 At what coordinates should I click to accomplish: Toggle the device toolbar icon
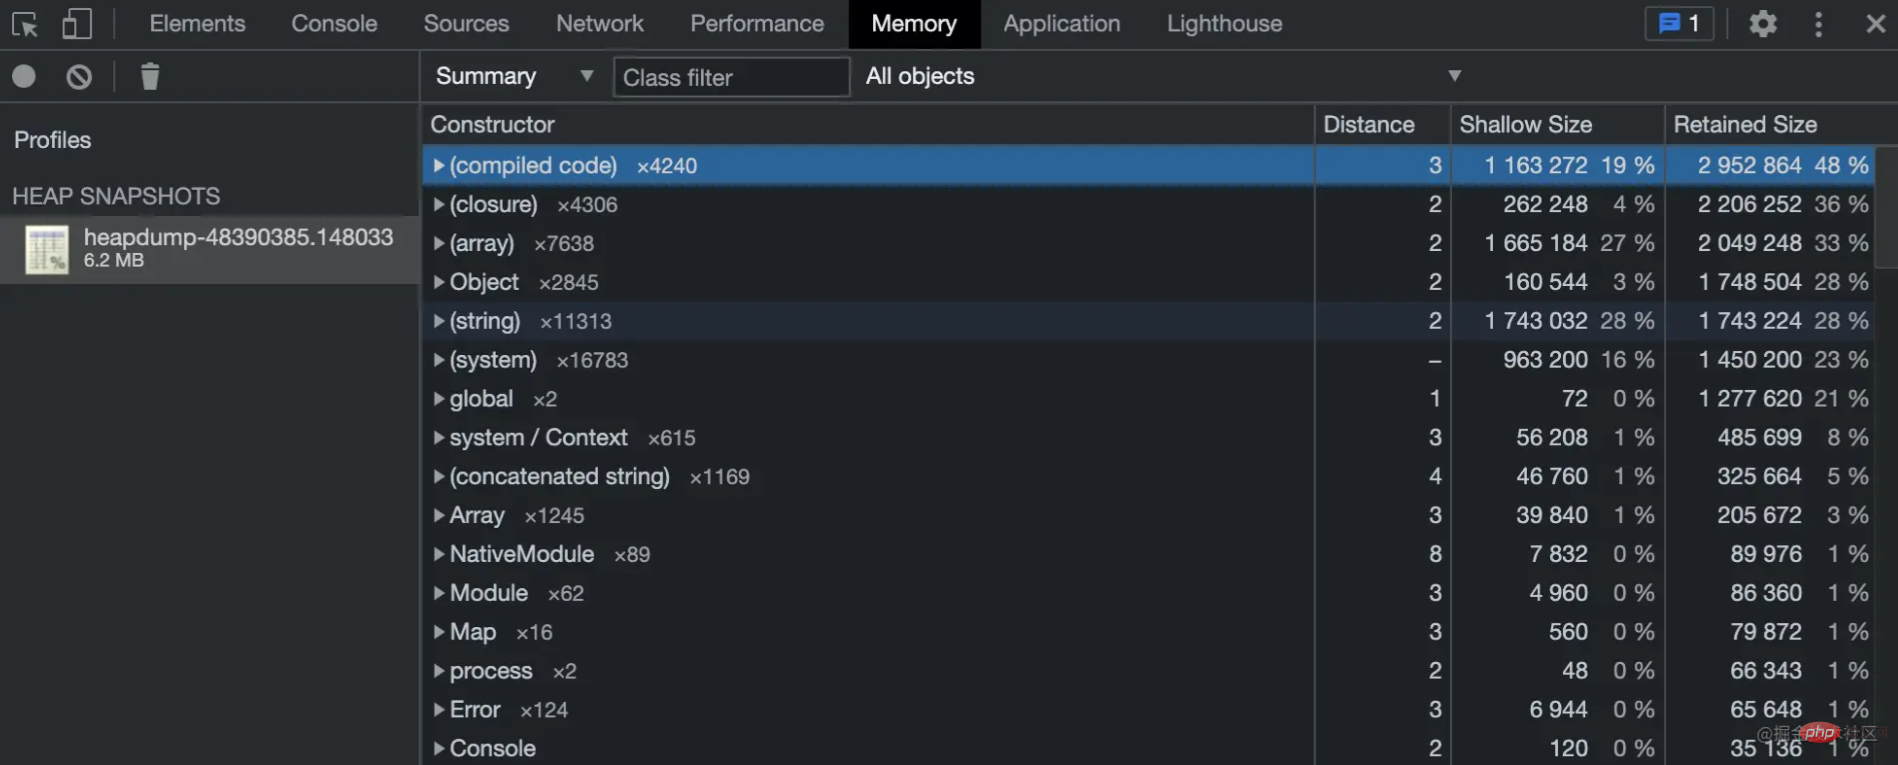click(77, 24)
